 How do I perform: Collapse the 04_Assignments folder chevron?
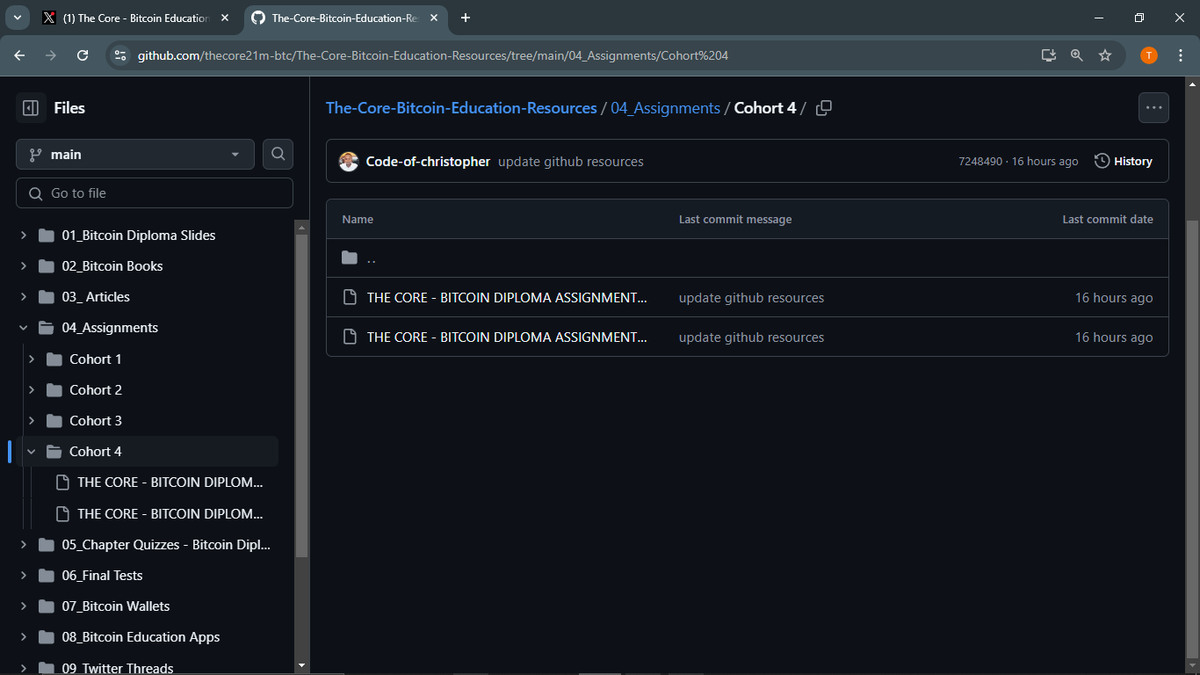(x=23, y=328)
